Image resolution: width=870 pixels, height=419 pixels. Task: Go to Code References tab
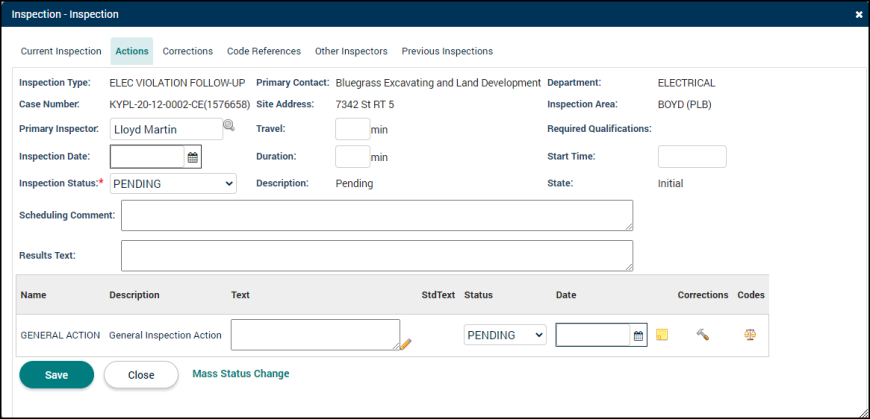click(x=264, y=51)
